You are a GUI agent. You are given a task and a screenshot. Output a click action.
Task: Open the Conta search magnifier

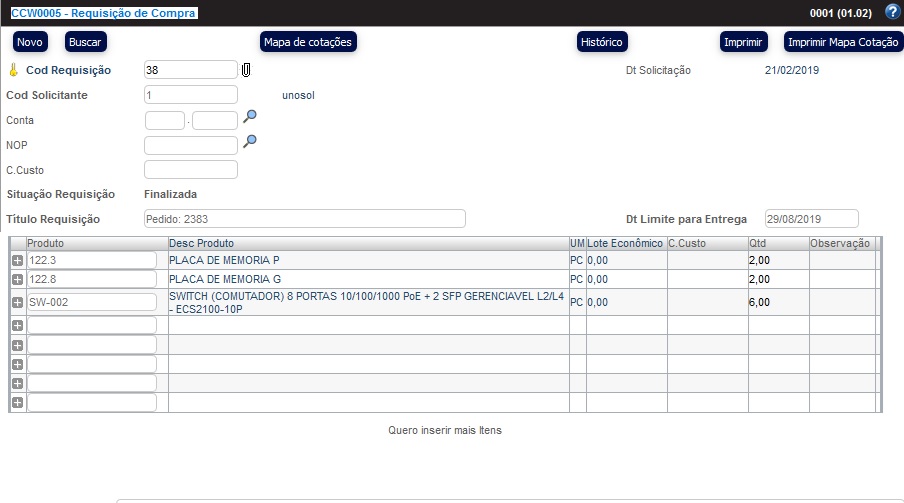click(x=250, y=116)
